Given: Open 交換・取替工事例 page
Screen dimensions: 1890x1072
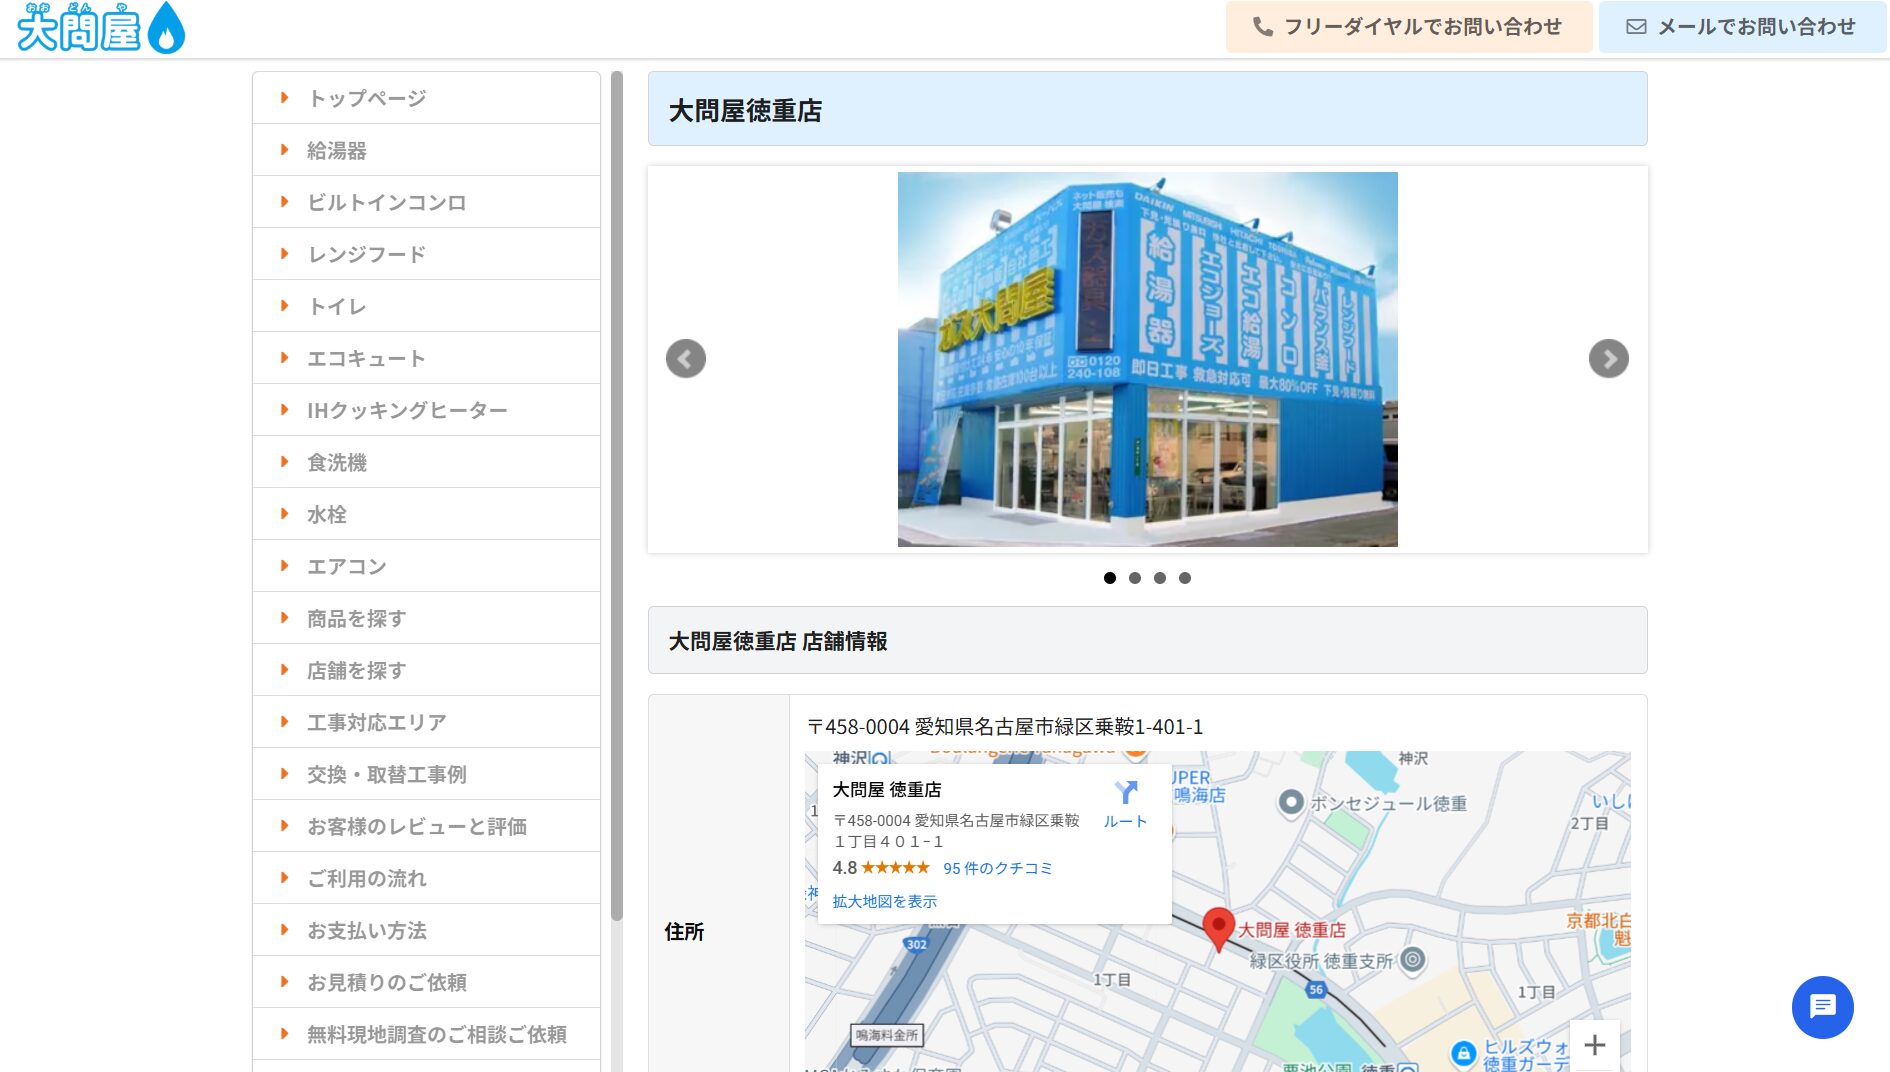Looking at the screenshot, I should (427, 774).
